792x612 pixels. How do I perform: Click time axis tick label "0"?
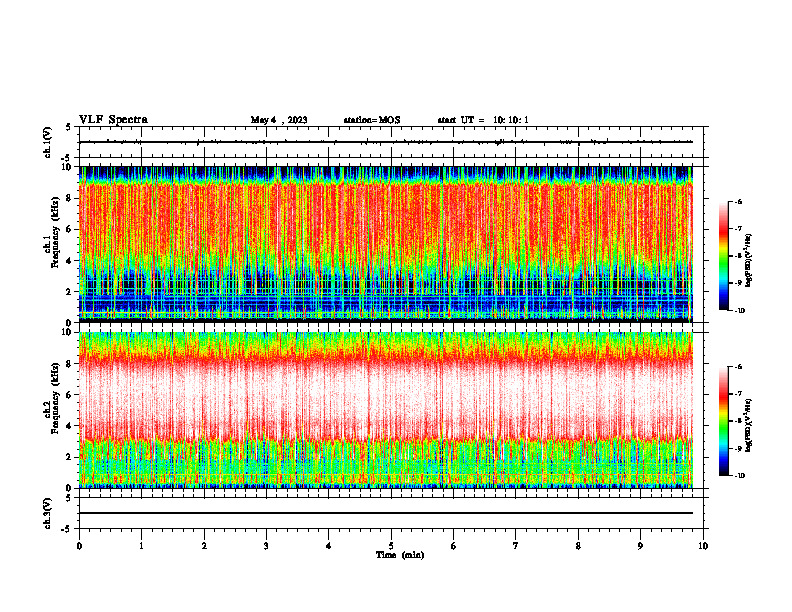pos(79,546)
